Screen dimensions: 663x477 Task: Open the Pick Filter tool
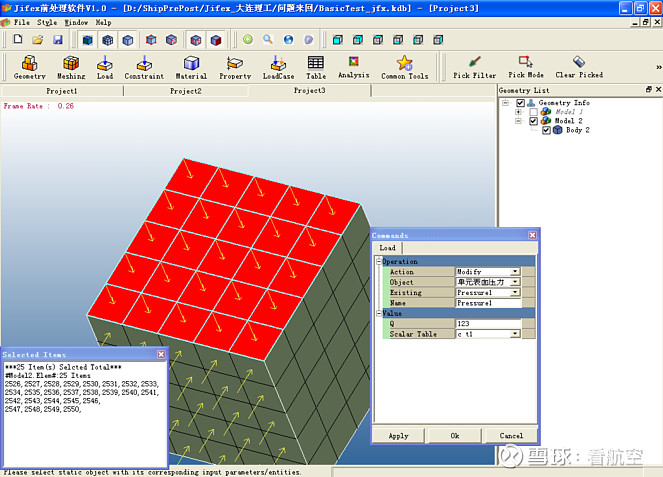(x=474, y=68)
